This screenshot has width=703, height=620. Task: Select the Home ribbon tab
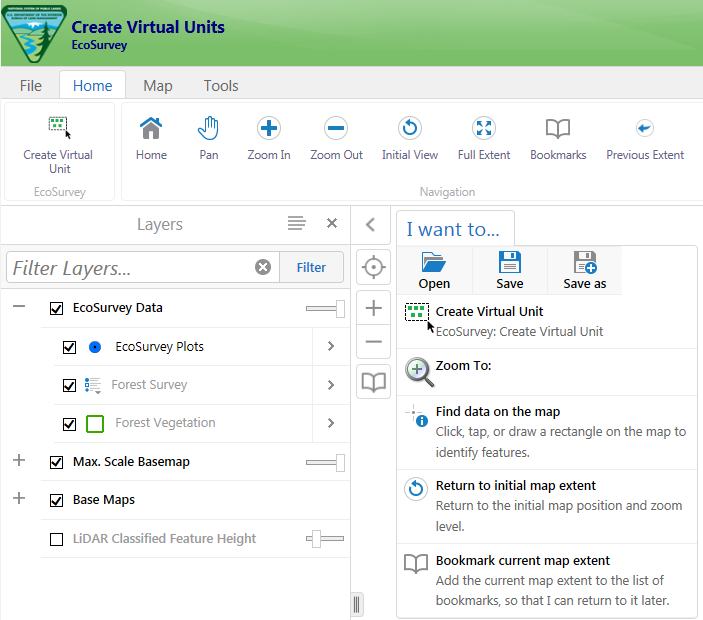click(92, 85)
